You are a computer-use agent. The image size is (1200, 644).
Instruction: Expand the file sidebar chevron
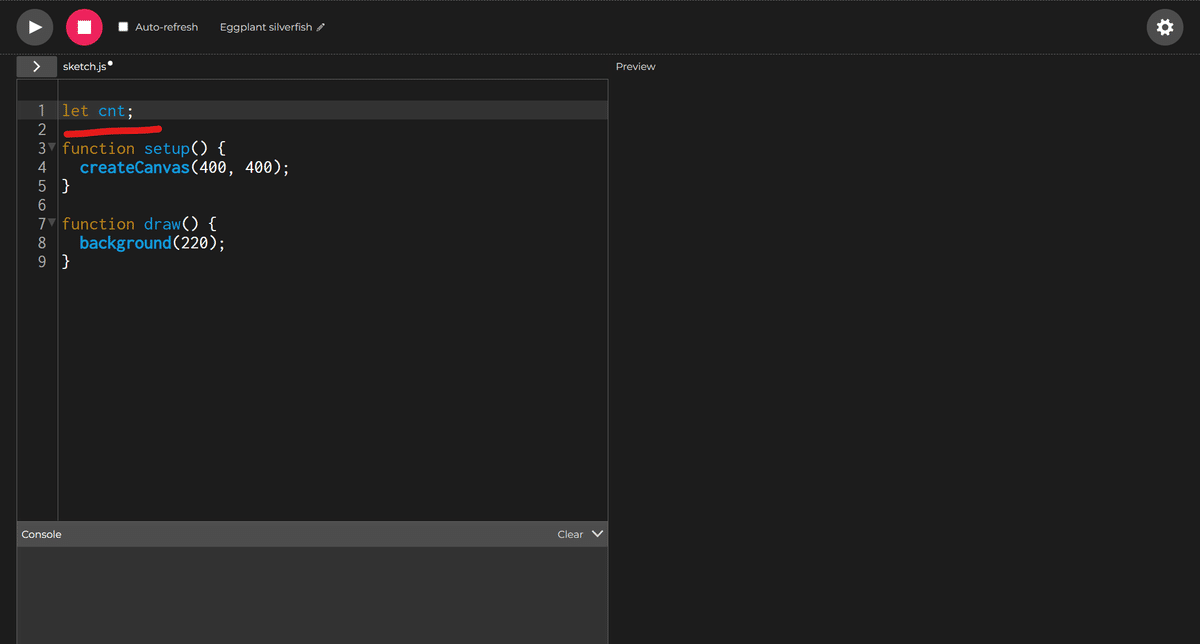pos(37,66)
